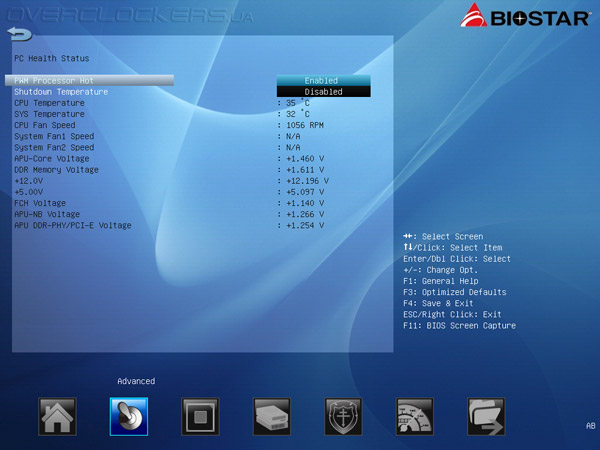Click the F3: Optimized Defaults hint
Screen dimensions: 600x450
(x=455, y=292)
